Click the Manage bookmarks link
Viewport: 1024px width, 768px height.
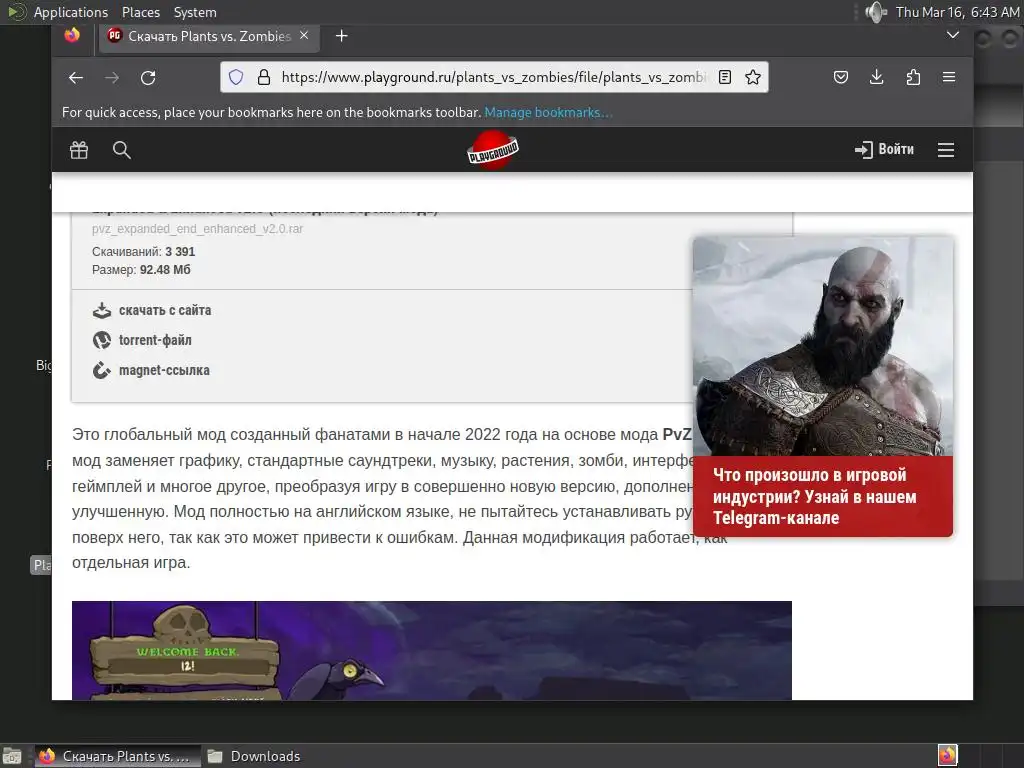[x=548, y=112]
